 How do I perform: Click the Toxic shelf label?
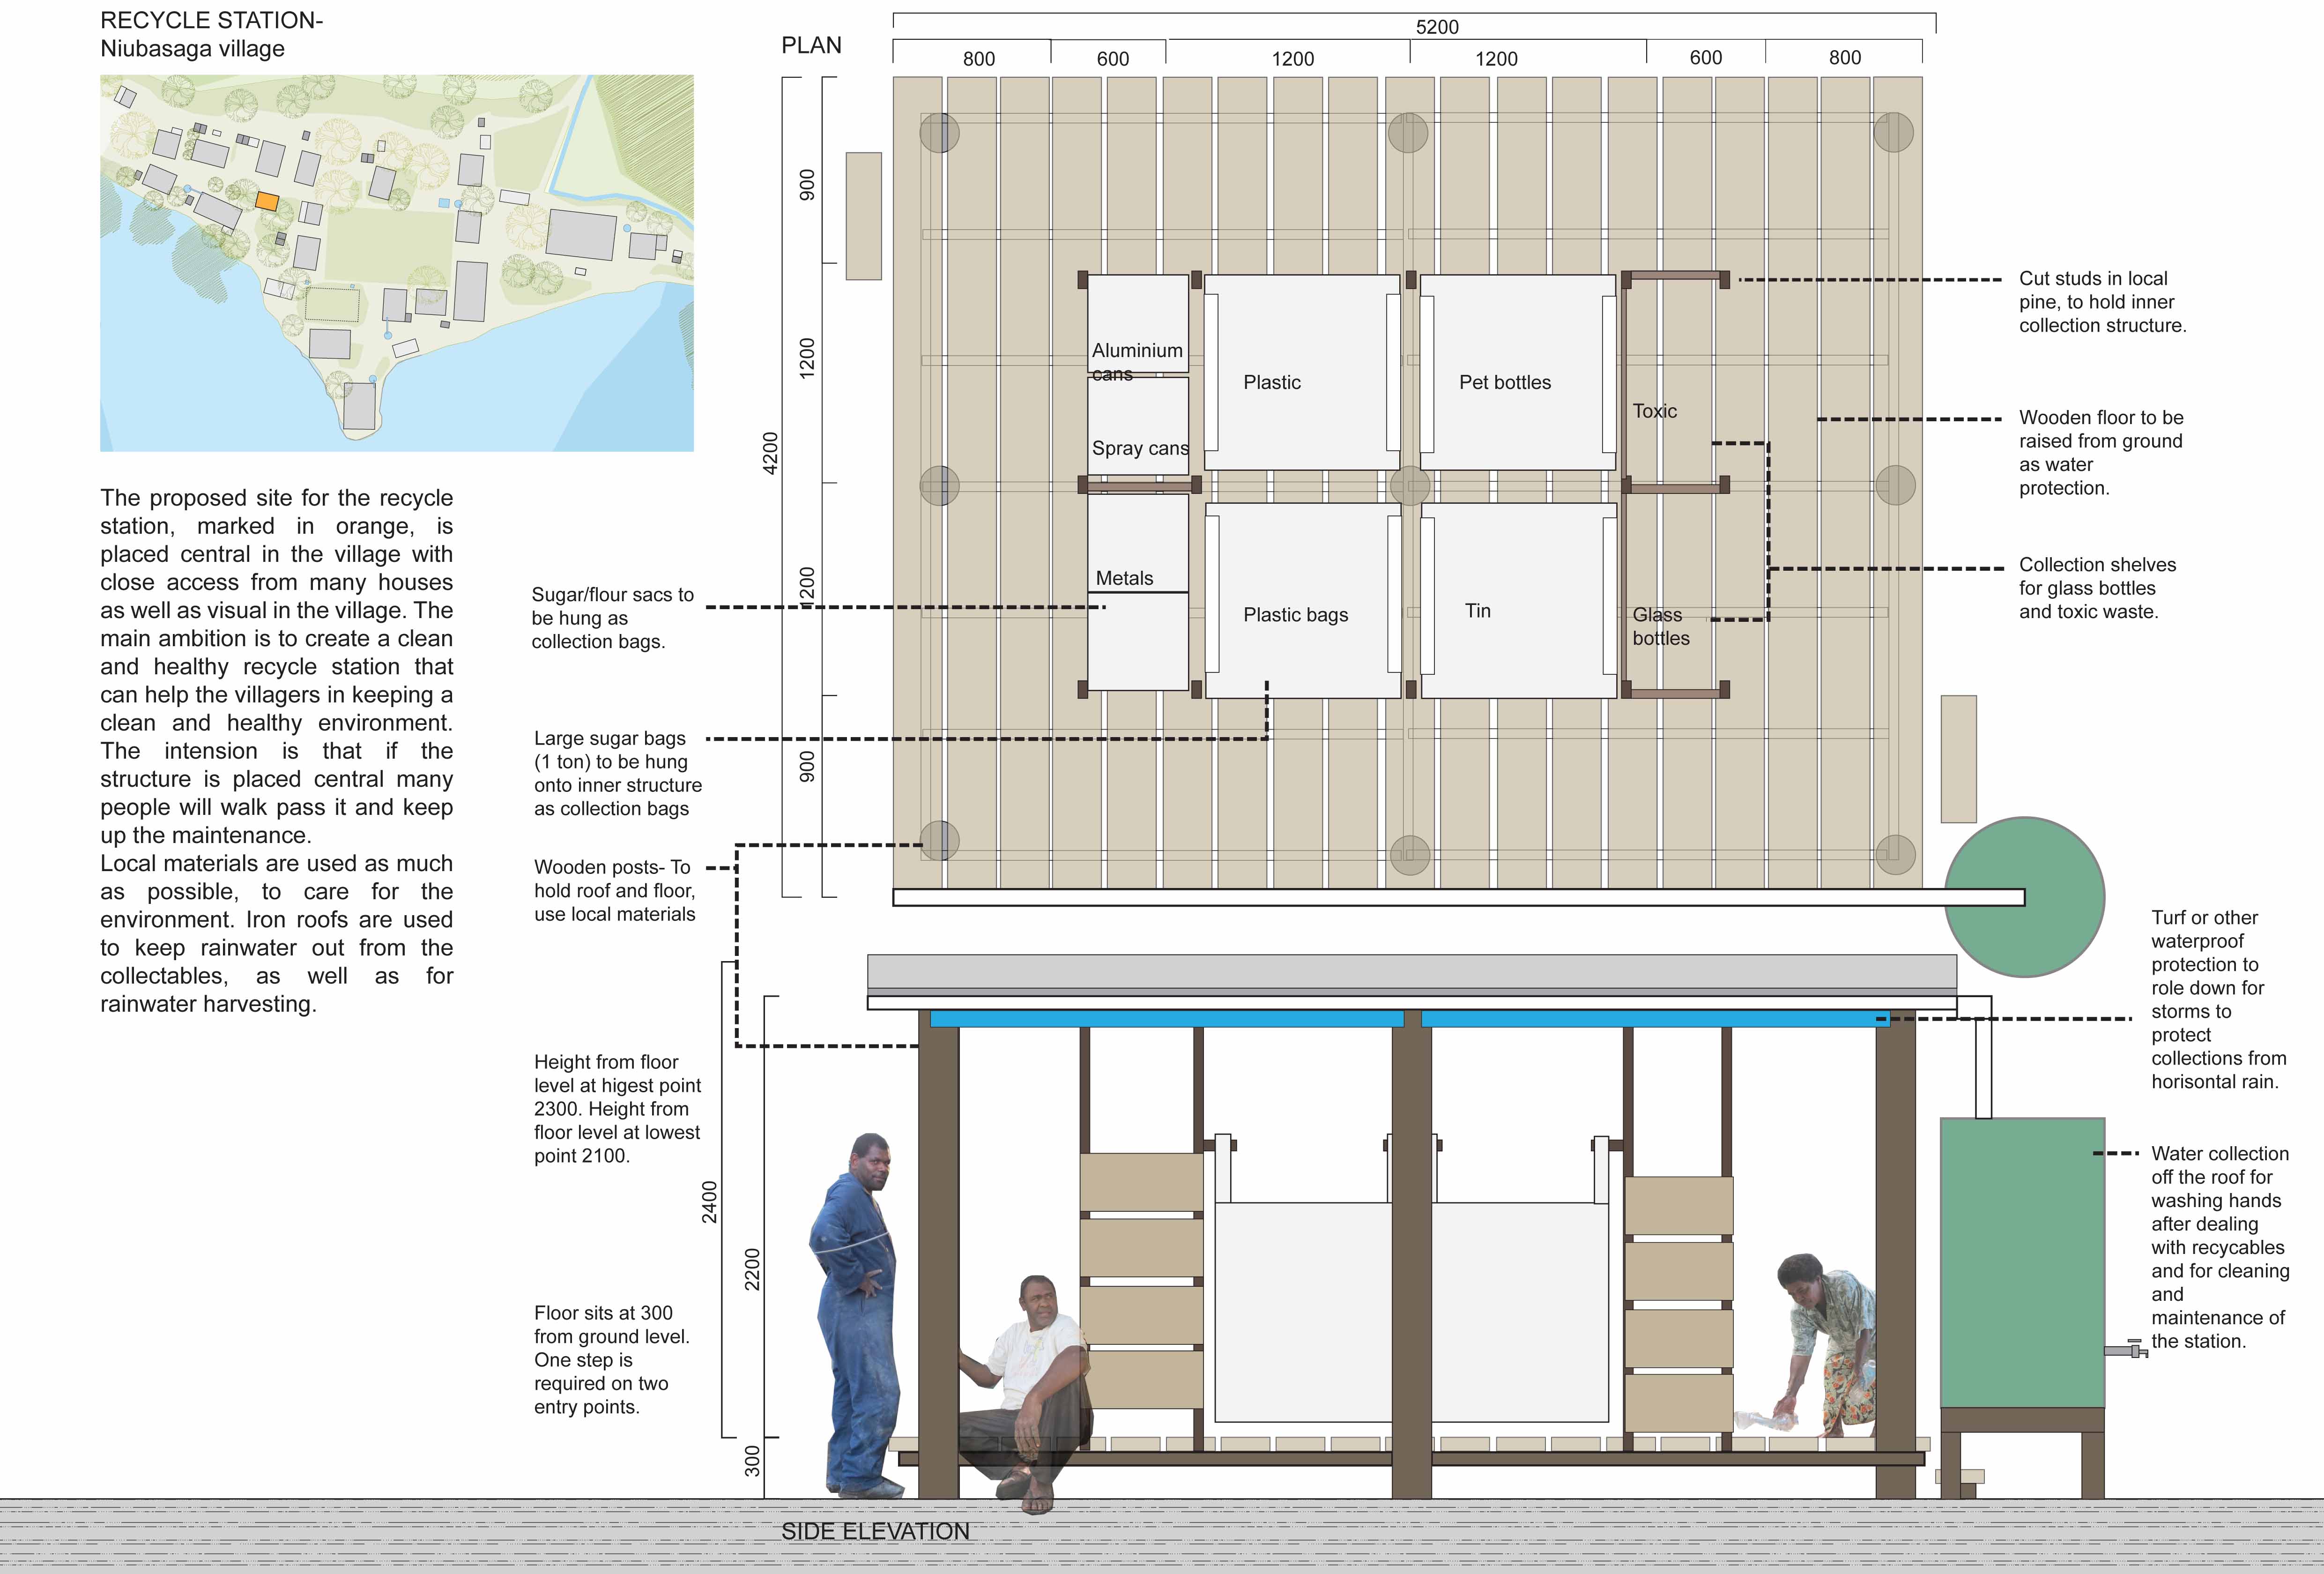click(x=1654, y=411)
